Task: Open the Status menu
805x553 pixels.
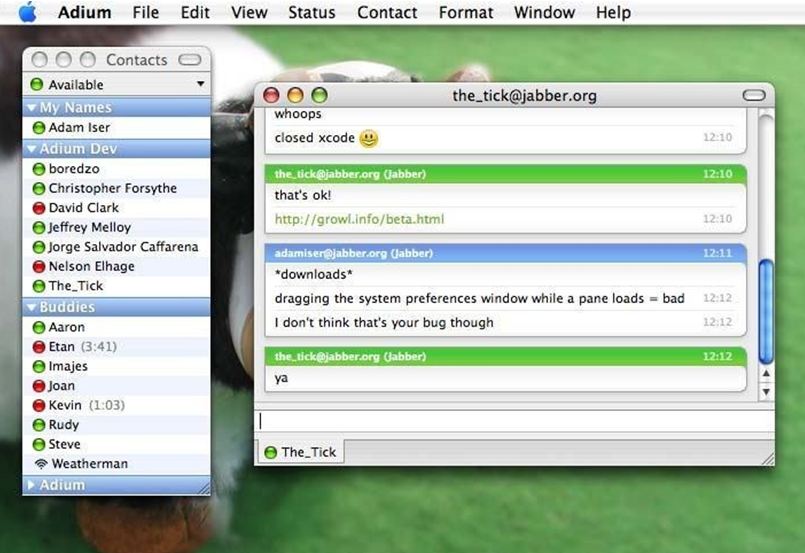Action: [312, 13]
